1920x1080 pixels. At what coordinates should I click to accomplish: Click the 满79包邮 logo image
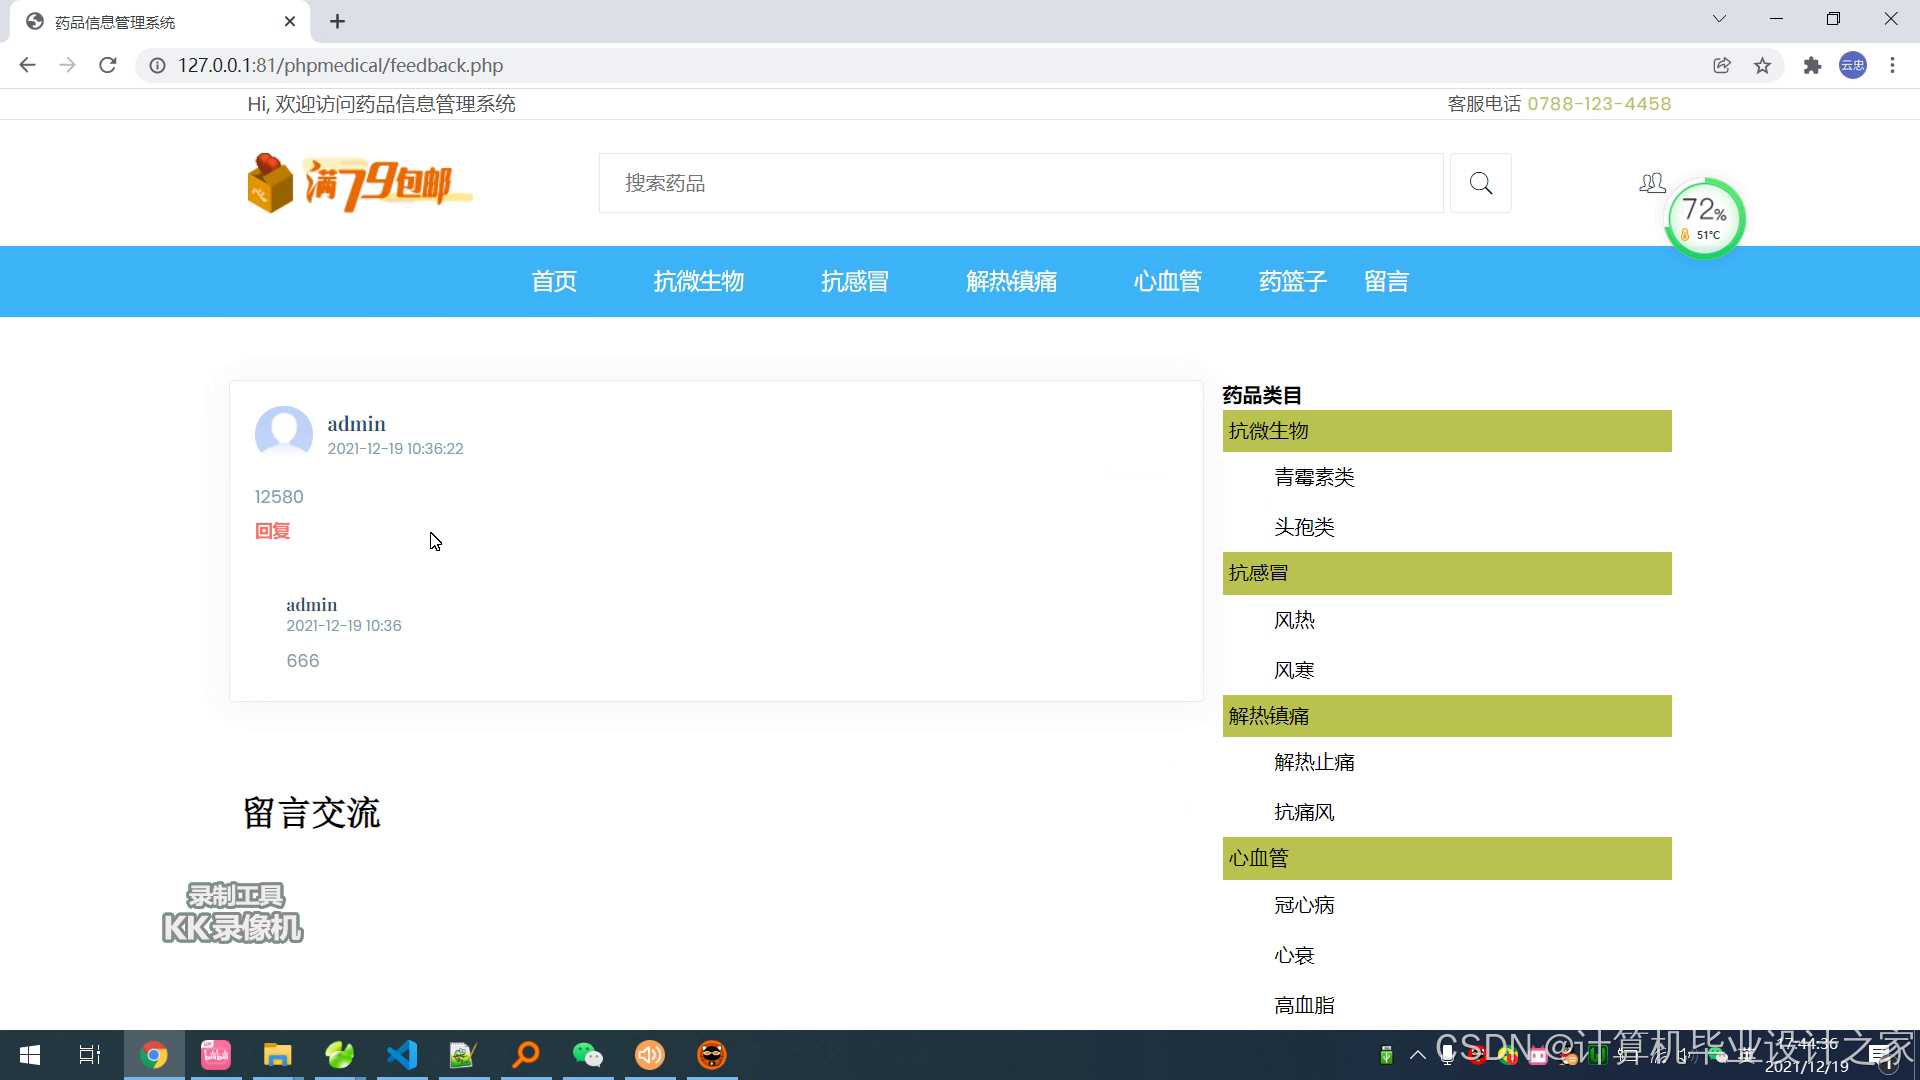click(360, 184)
